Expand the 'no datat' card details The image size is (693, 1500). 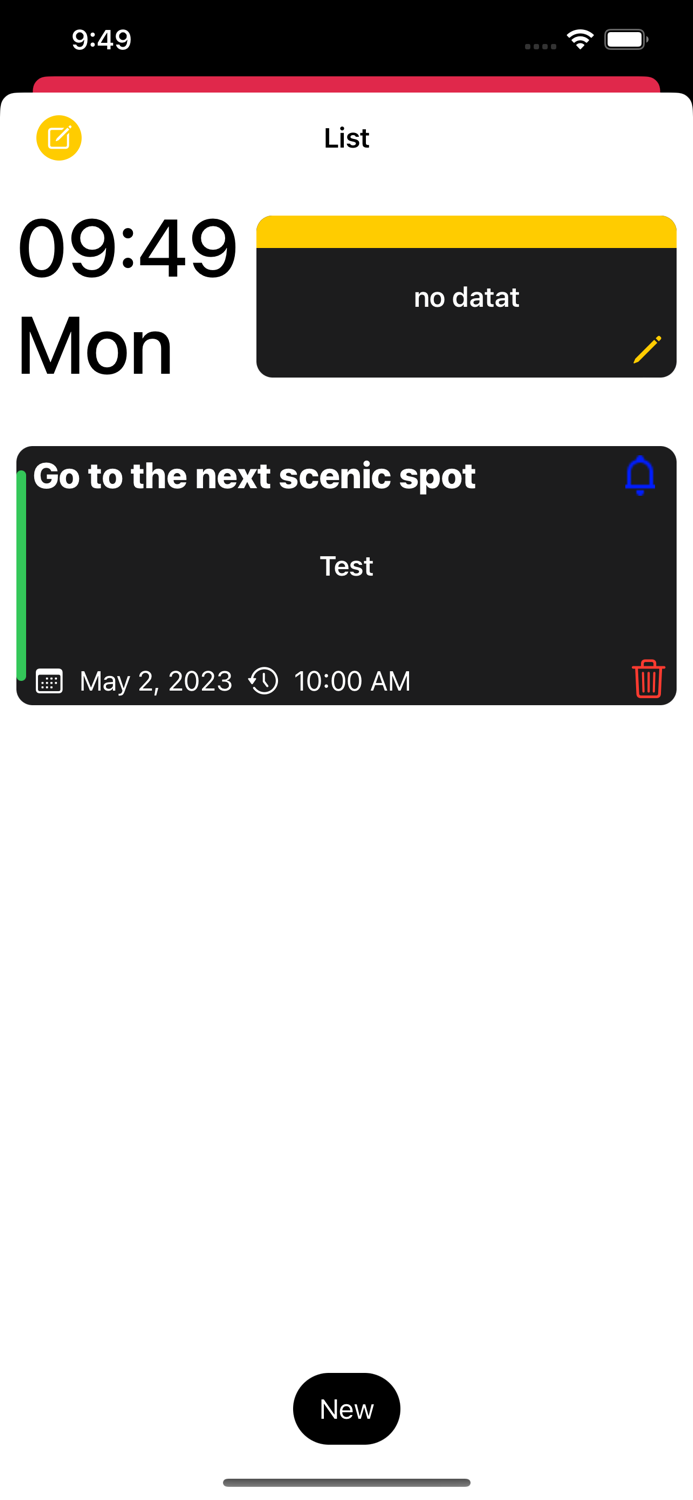click(466, 297)
